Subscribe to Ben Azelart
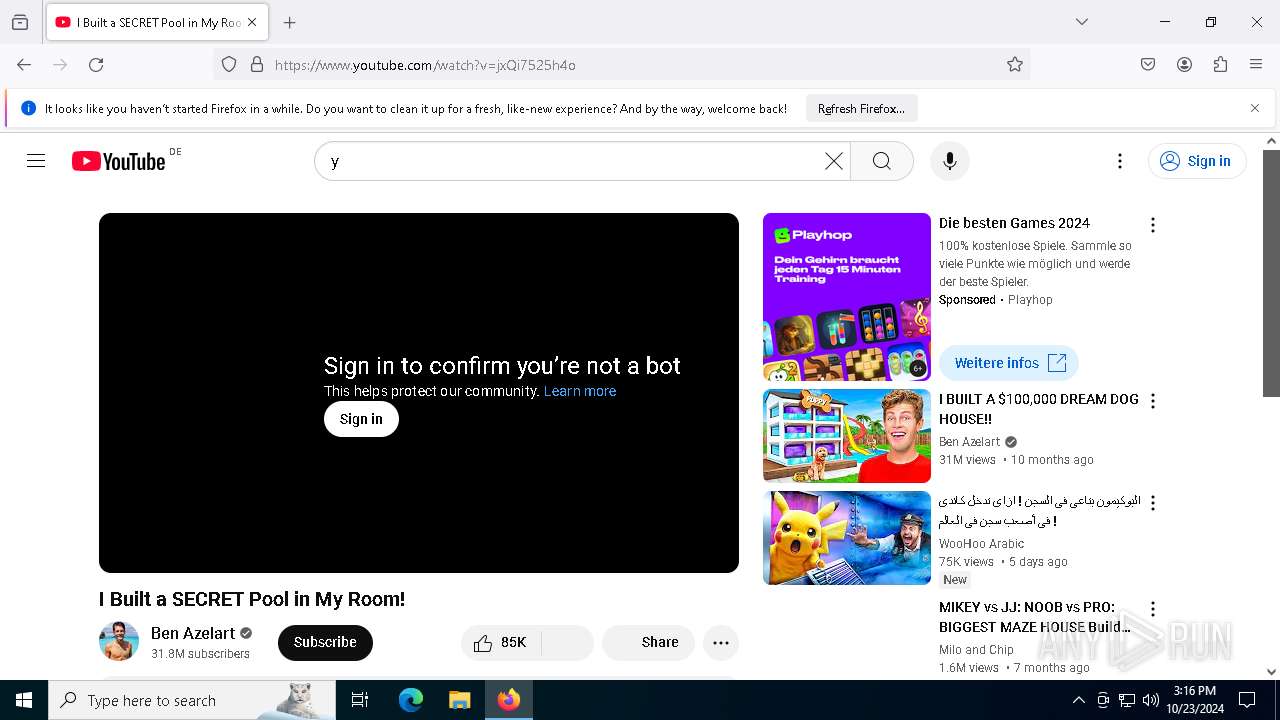 tap(325, 643)
